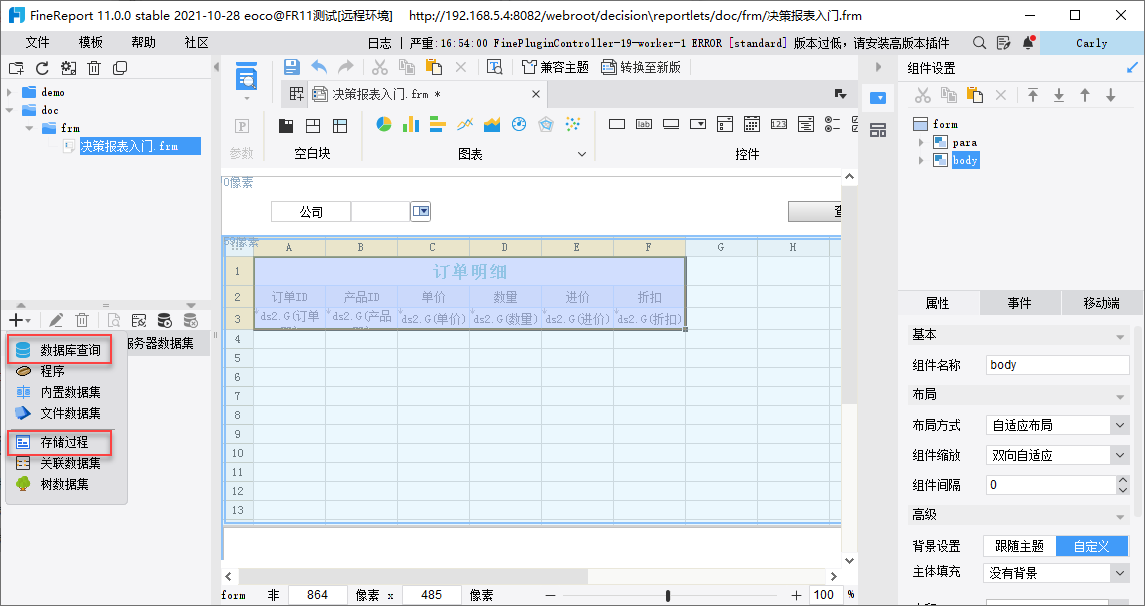Paste using main toolbar clipboard icon

[434, 67]
